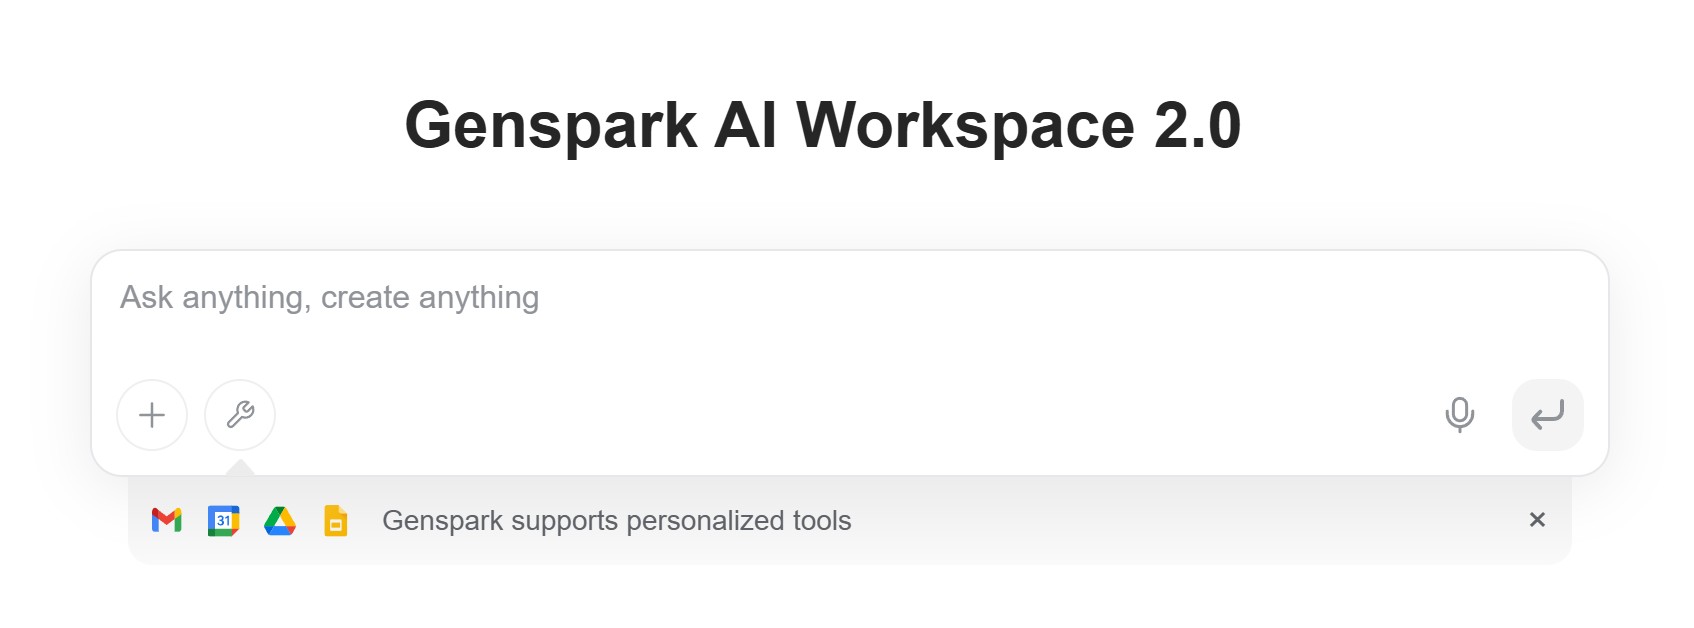The image size is (1694, 628).
Task: Open the Google Calendar integration icon
Action: (224, 520)
